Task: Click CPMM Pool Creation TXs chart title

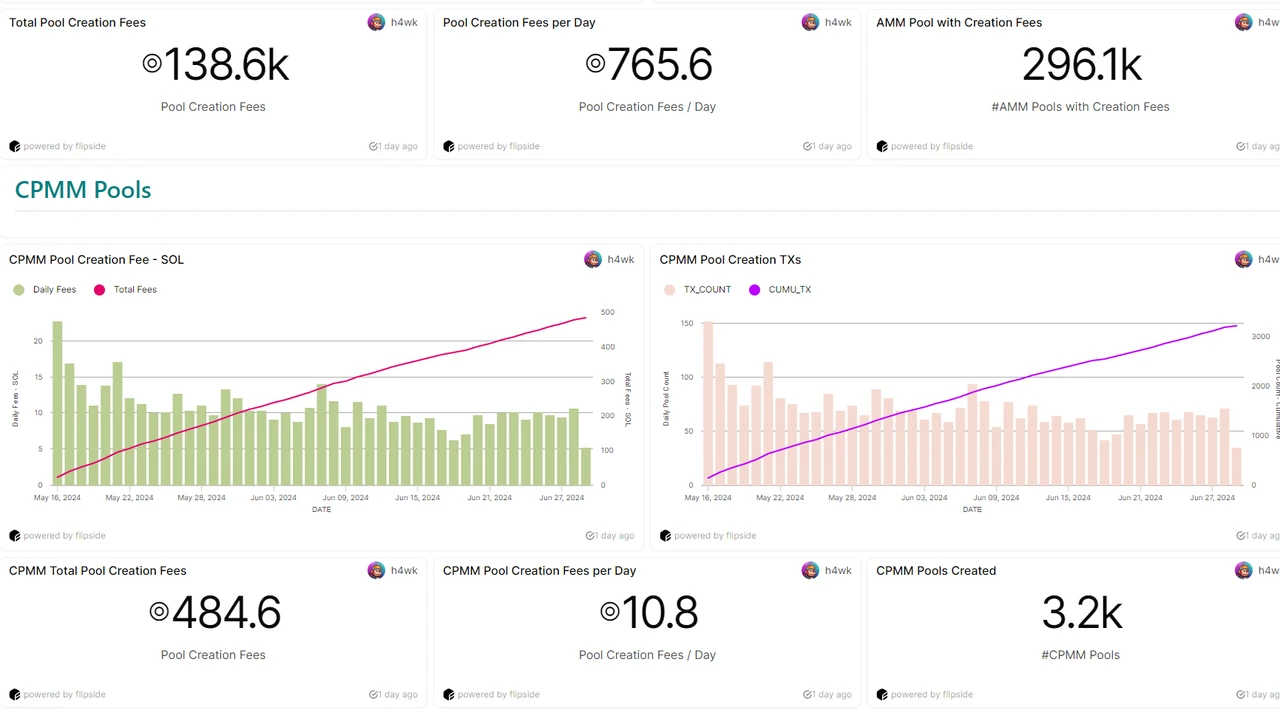Action: point(730,260)
